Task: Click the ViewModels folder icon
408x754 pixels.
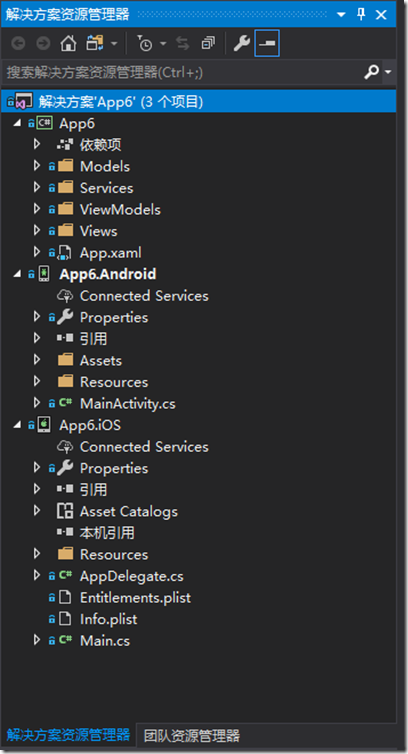Action: pos(65,209)
